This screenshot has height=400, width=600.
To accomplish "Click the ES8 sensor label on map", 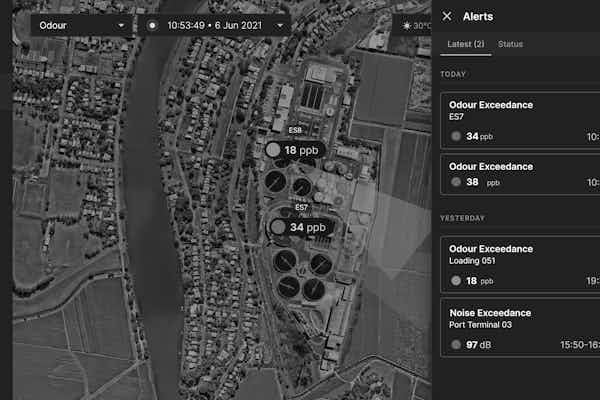I will pyautogui.click(x=296, y=130).
